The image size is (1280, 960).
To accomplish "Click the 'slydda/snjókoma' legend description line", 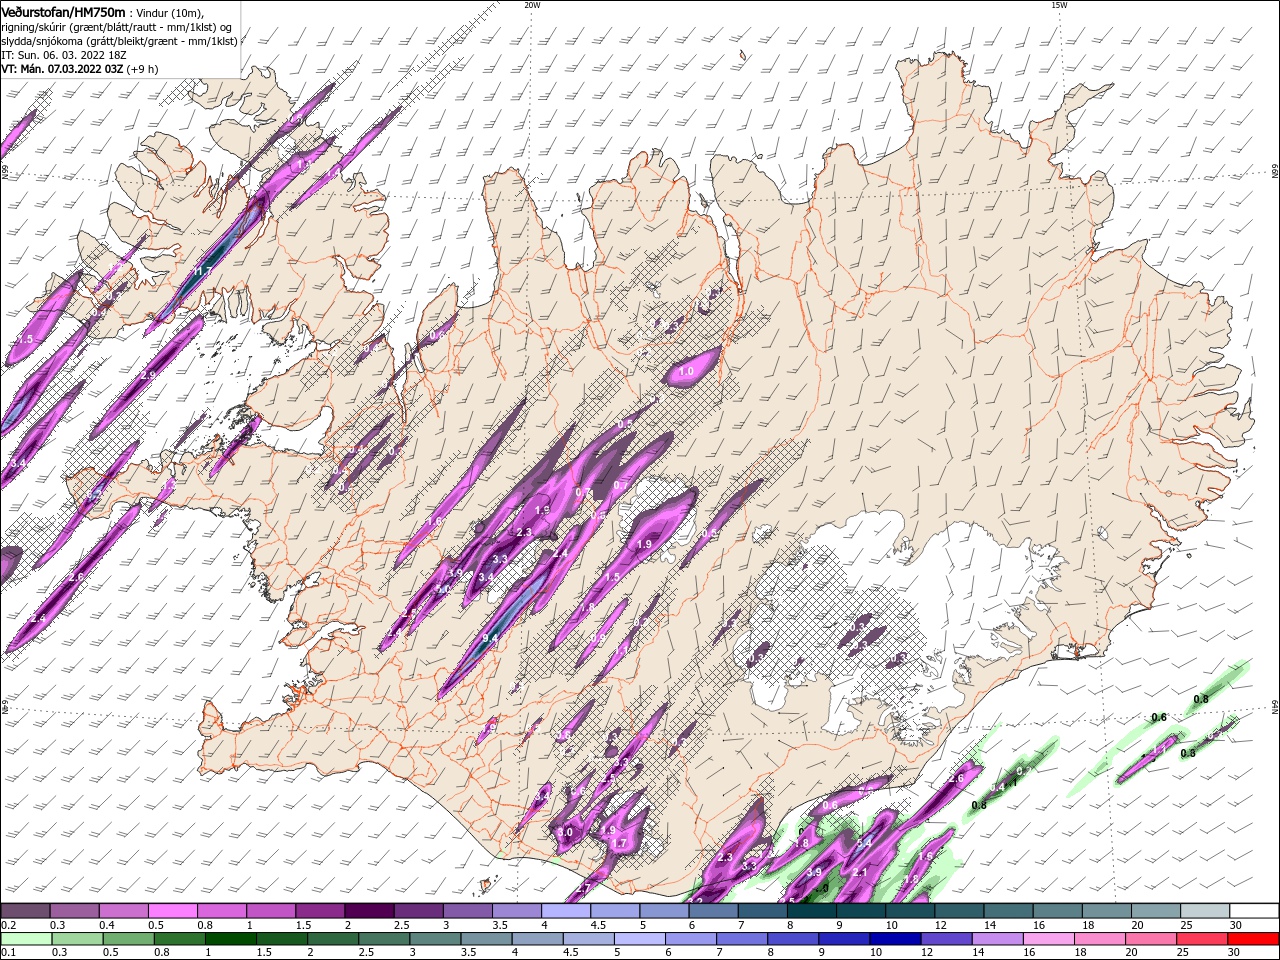I will [119, 41].
